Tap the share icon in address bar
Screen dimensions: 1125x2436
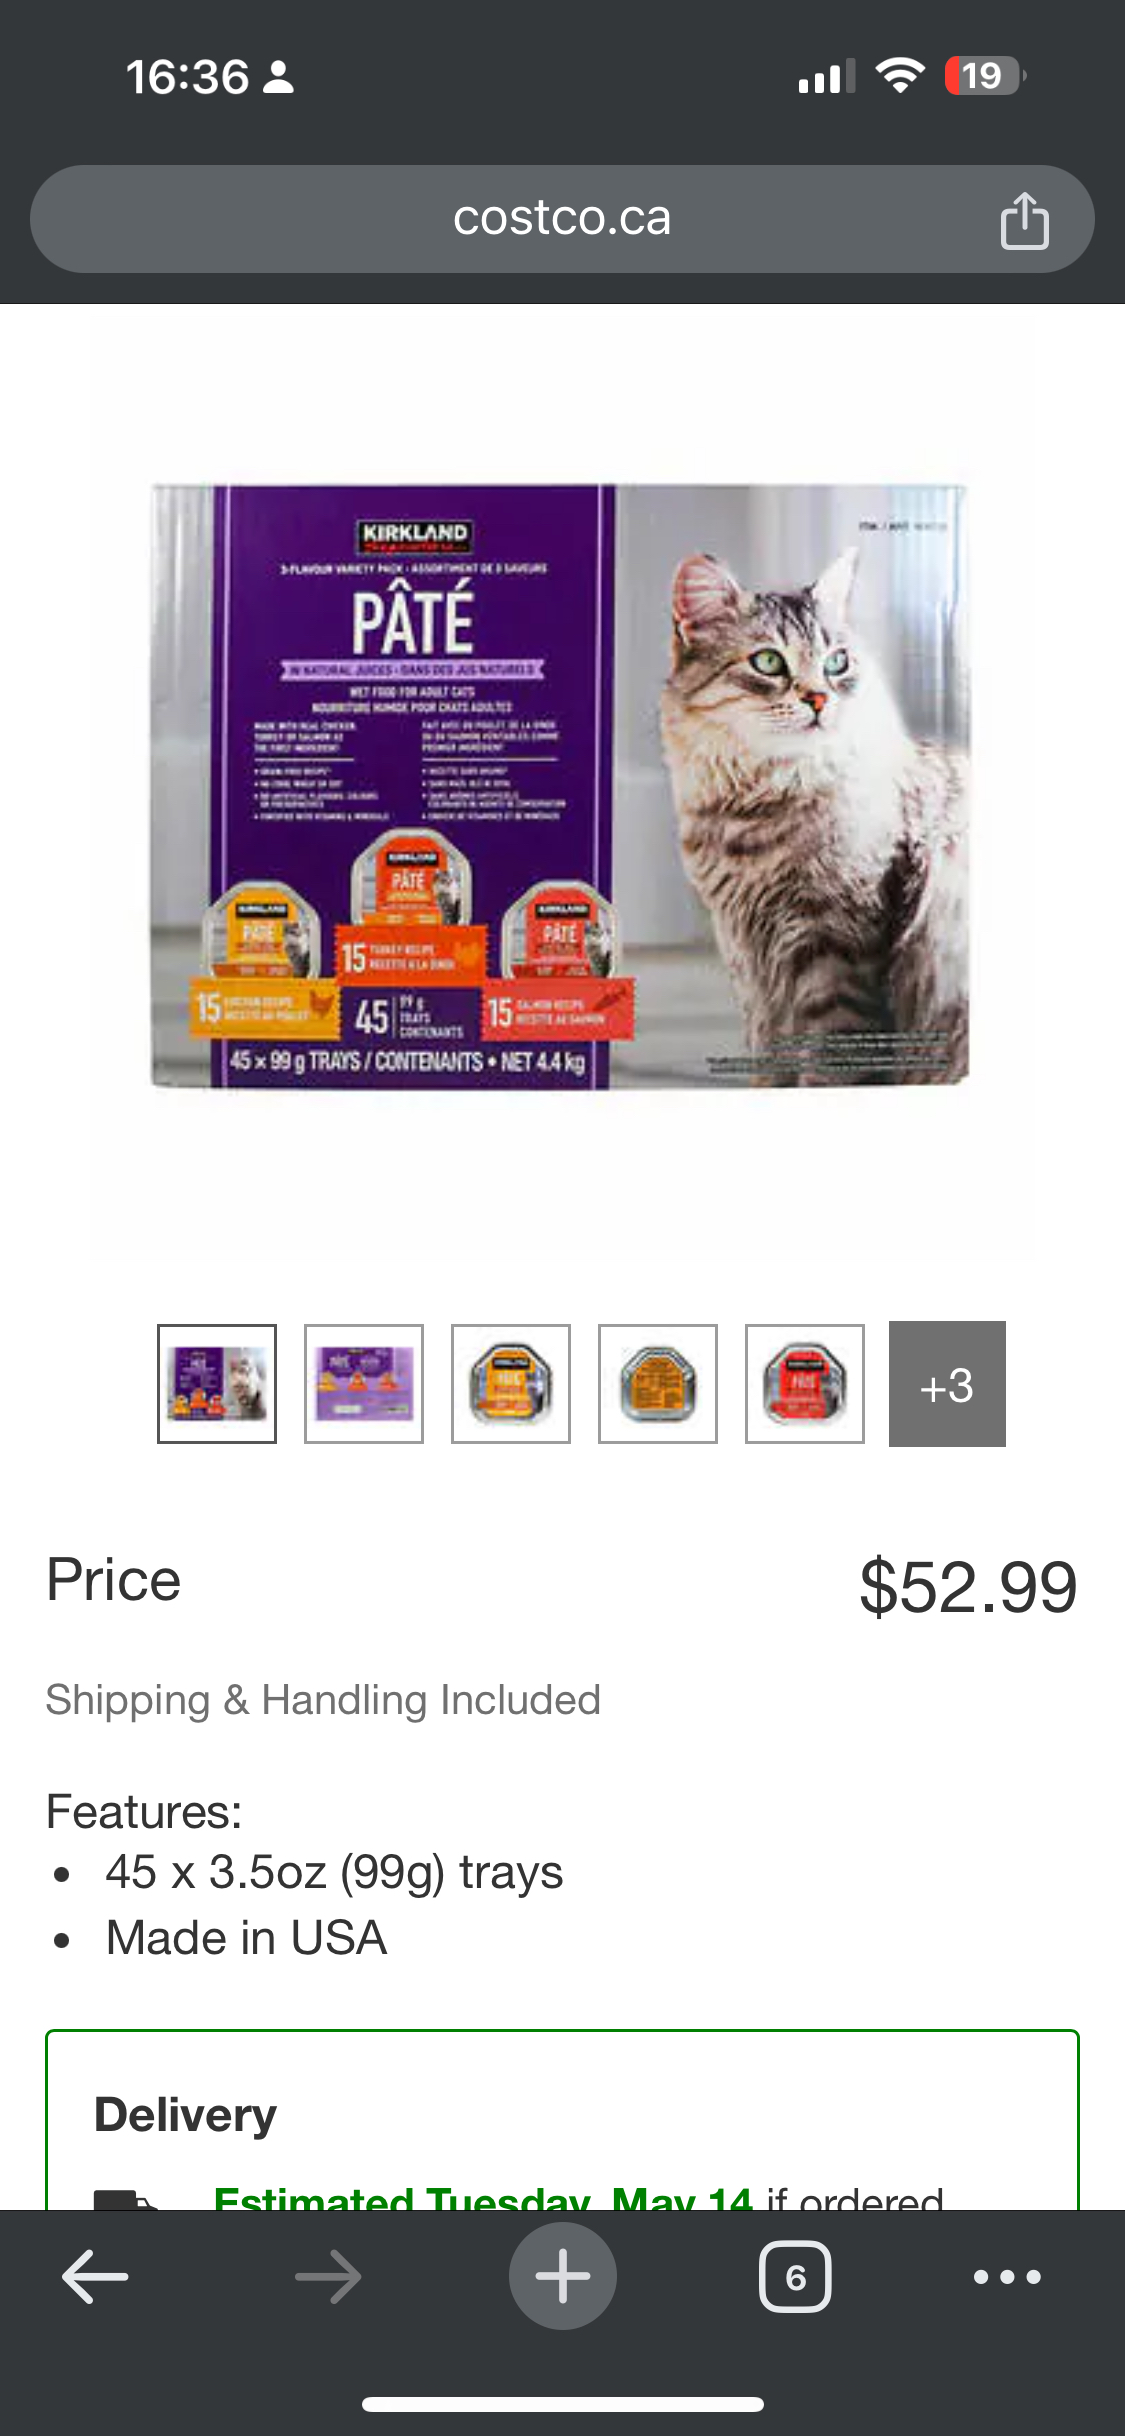click(1024, 220)
